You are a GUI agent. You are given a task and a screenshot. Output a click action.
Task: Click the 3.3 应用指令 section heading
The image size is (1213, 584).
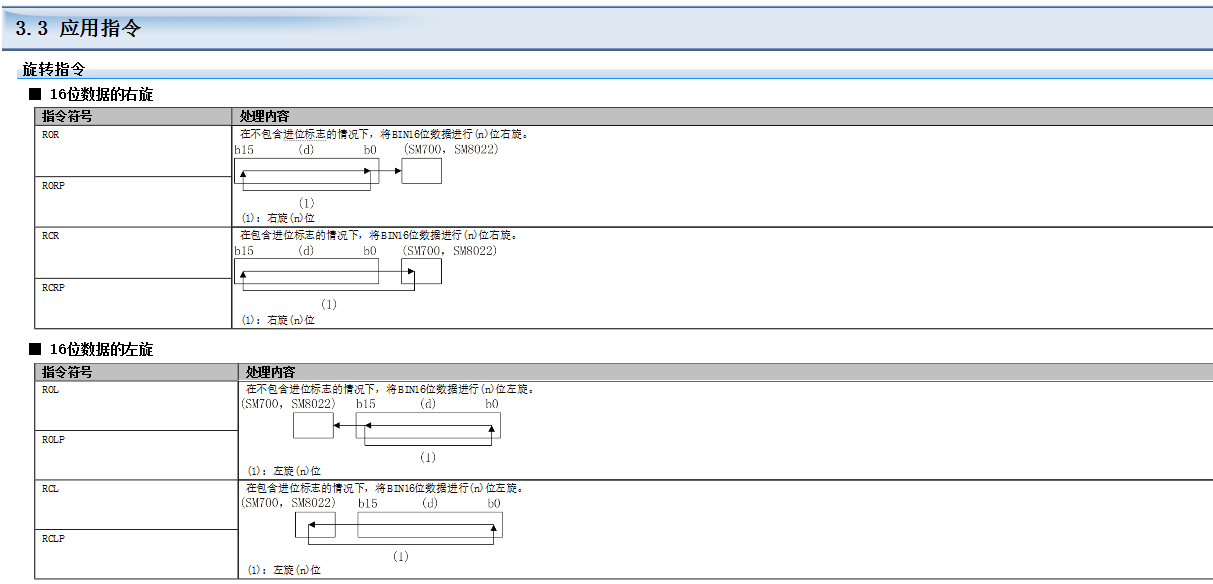[x=79, y=29]
